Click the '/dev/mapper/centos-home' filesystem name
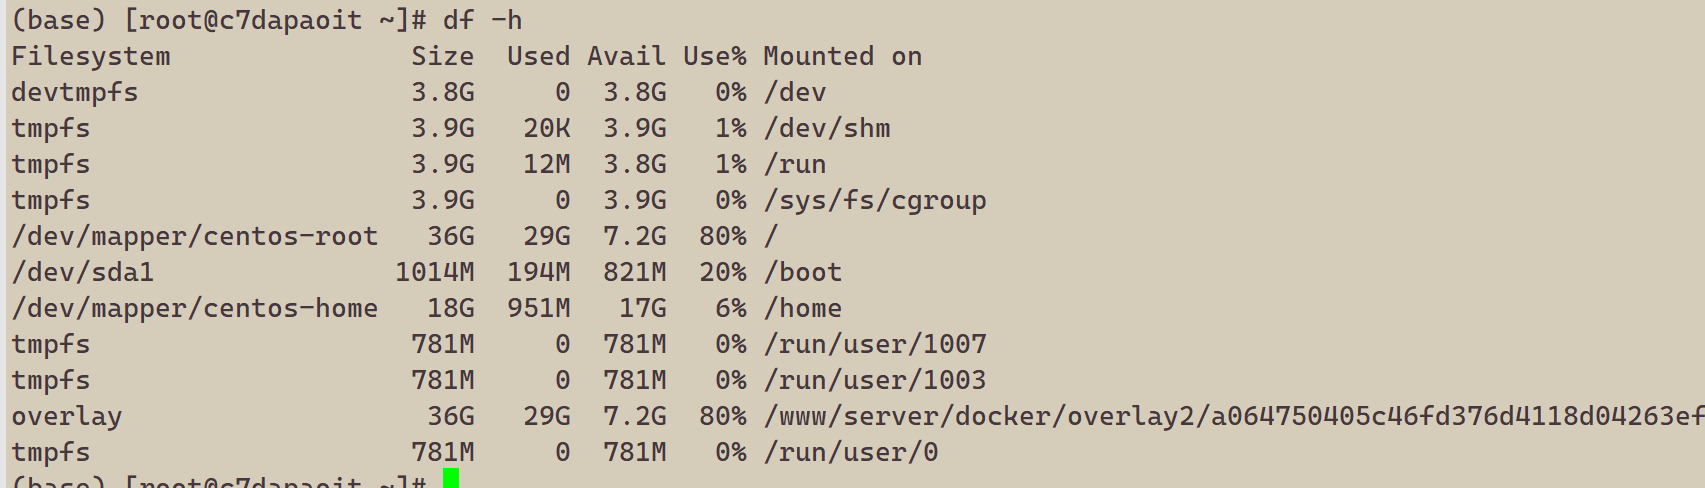Viewport: 1705px width, 488px height. click(195, 309)
